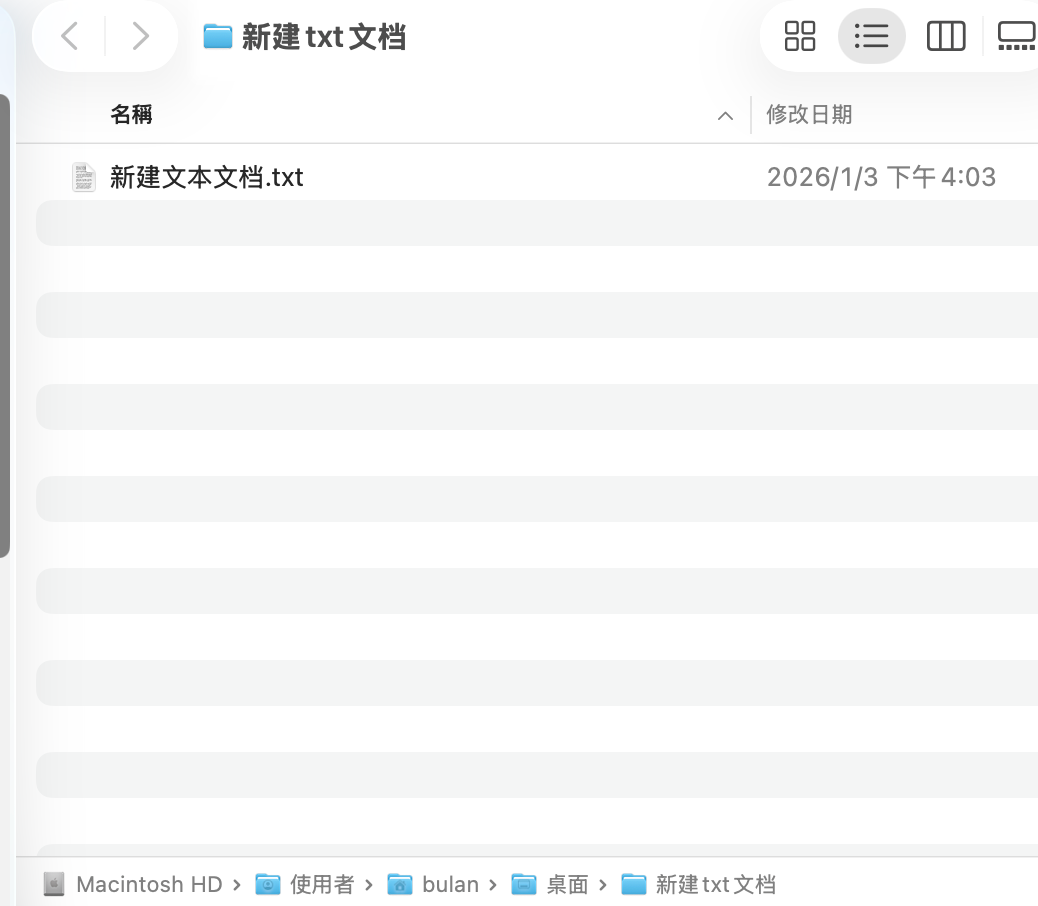Switch to gallery view
Image resolution: width=1038 pixels, height=906 pixels.
(1016, 37)
